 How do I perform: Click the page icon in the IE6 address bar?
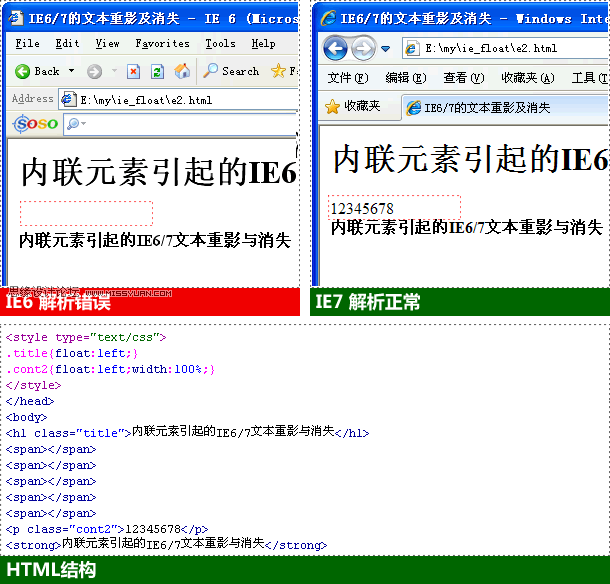(x=68, y=100)
